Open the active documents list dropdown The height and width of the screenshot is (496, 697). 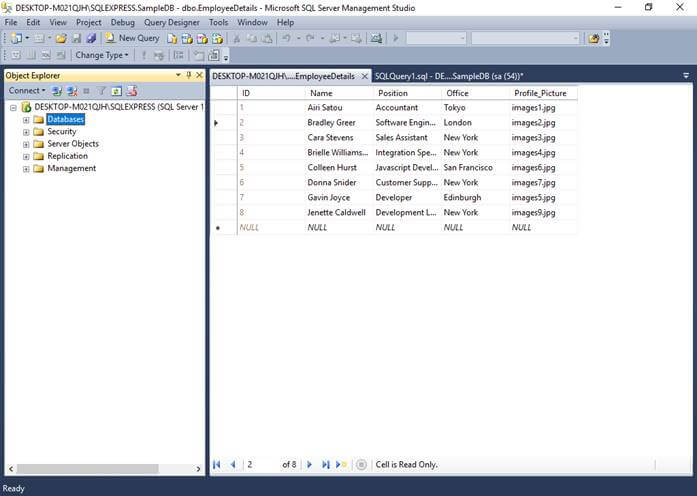(686, 76)
